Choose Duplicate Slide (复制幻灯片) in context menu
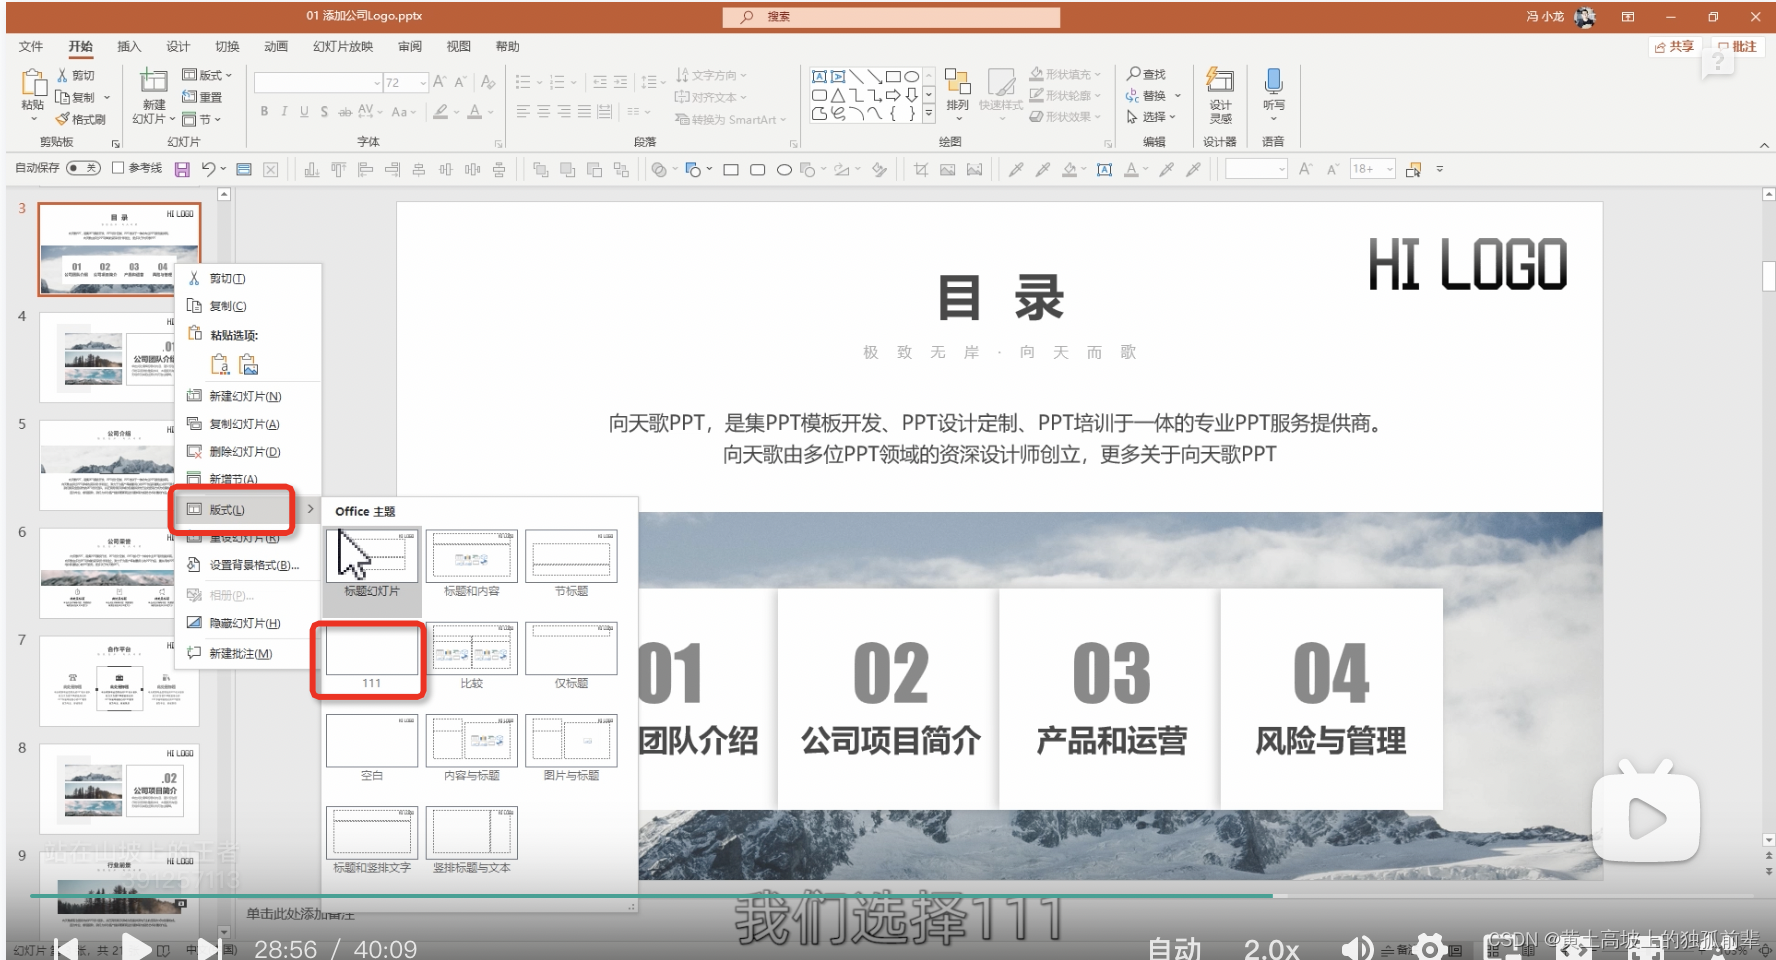Viewport: 1776px width, 960px height. point(247,424)
